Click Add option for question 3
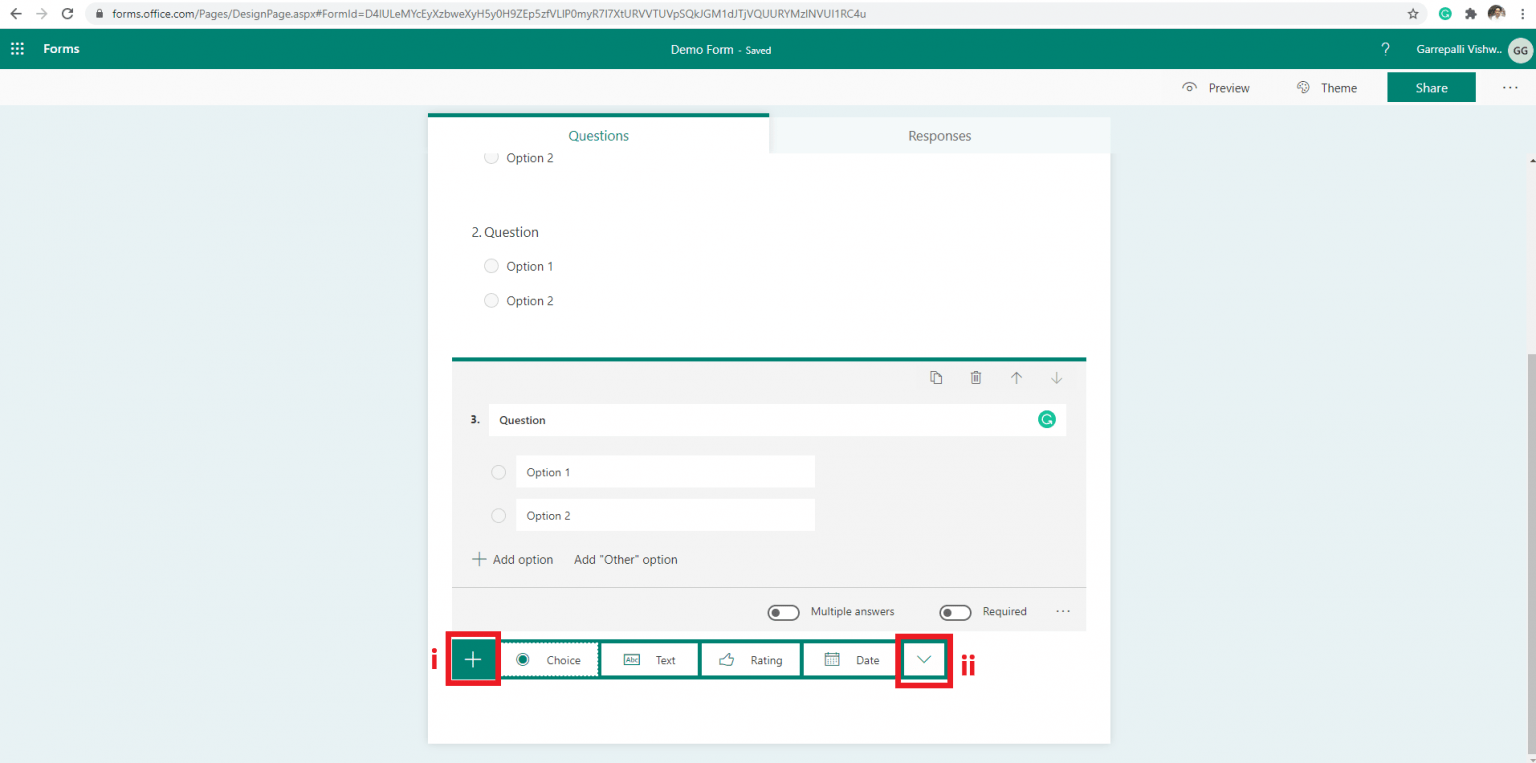The width and height of the screenshot is (1536, 763). tap(512, 559)
